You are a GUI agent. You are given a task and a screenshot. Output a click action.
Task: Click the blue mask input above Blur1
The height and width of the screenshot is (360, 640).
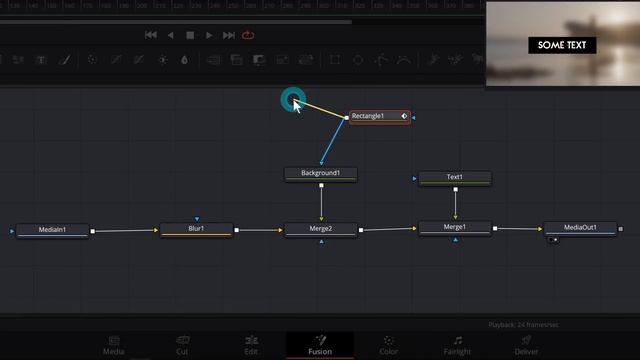point(197,219)
